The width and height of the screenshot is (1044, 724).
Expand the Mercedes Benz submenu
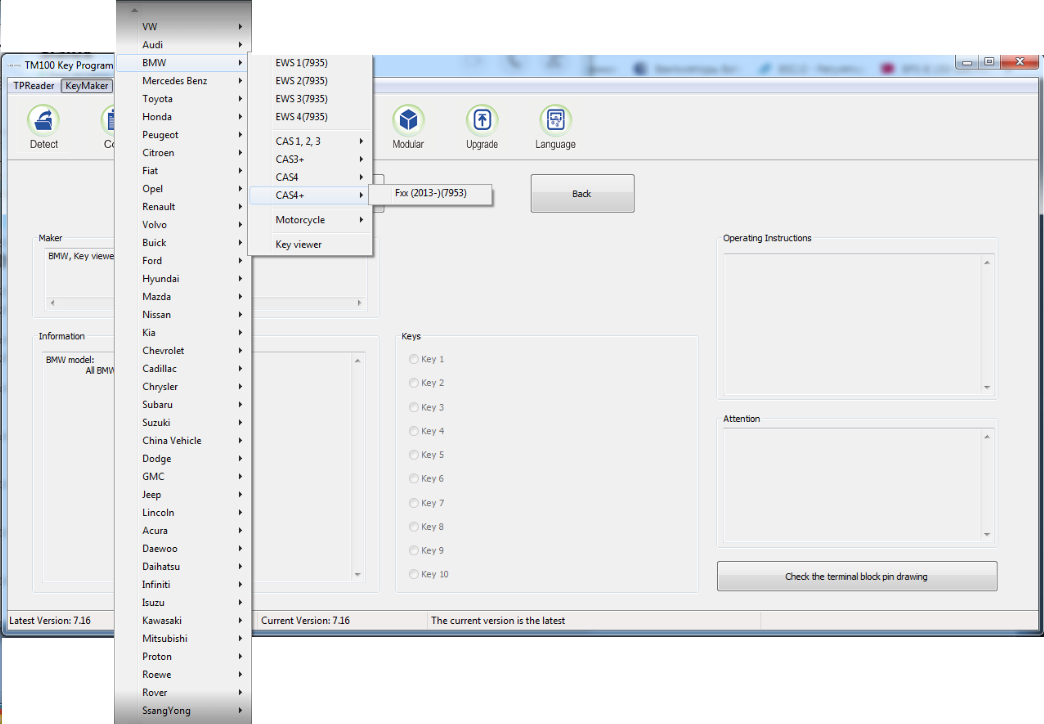[x=183, y=81]
